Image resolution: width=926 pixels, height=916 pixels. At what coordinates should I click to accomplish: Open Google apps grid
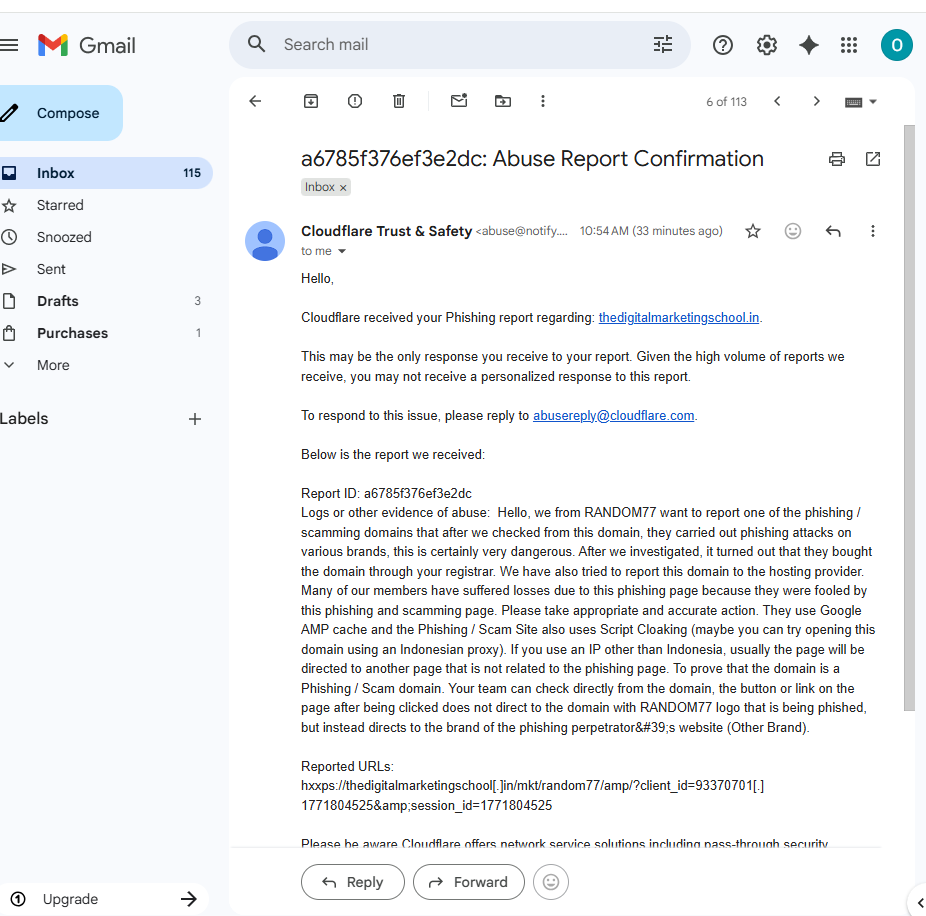(849, 45)
